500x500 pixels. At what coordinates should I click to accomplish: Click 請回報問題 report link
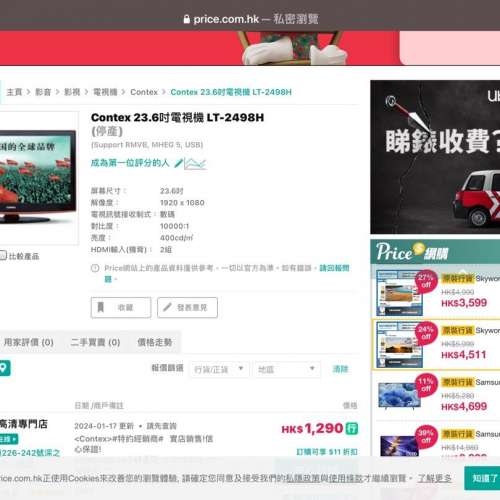(x=334, y=268)
